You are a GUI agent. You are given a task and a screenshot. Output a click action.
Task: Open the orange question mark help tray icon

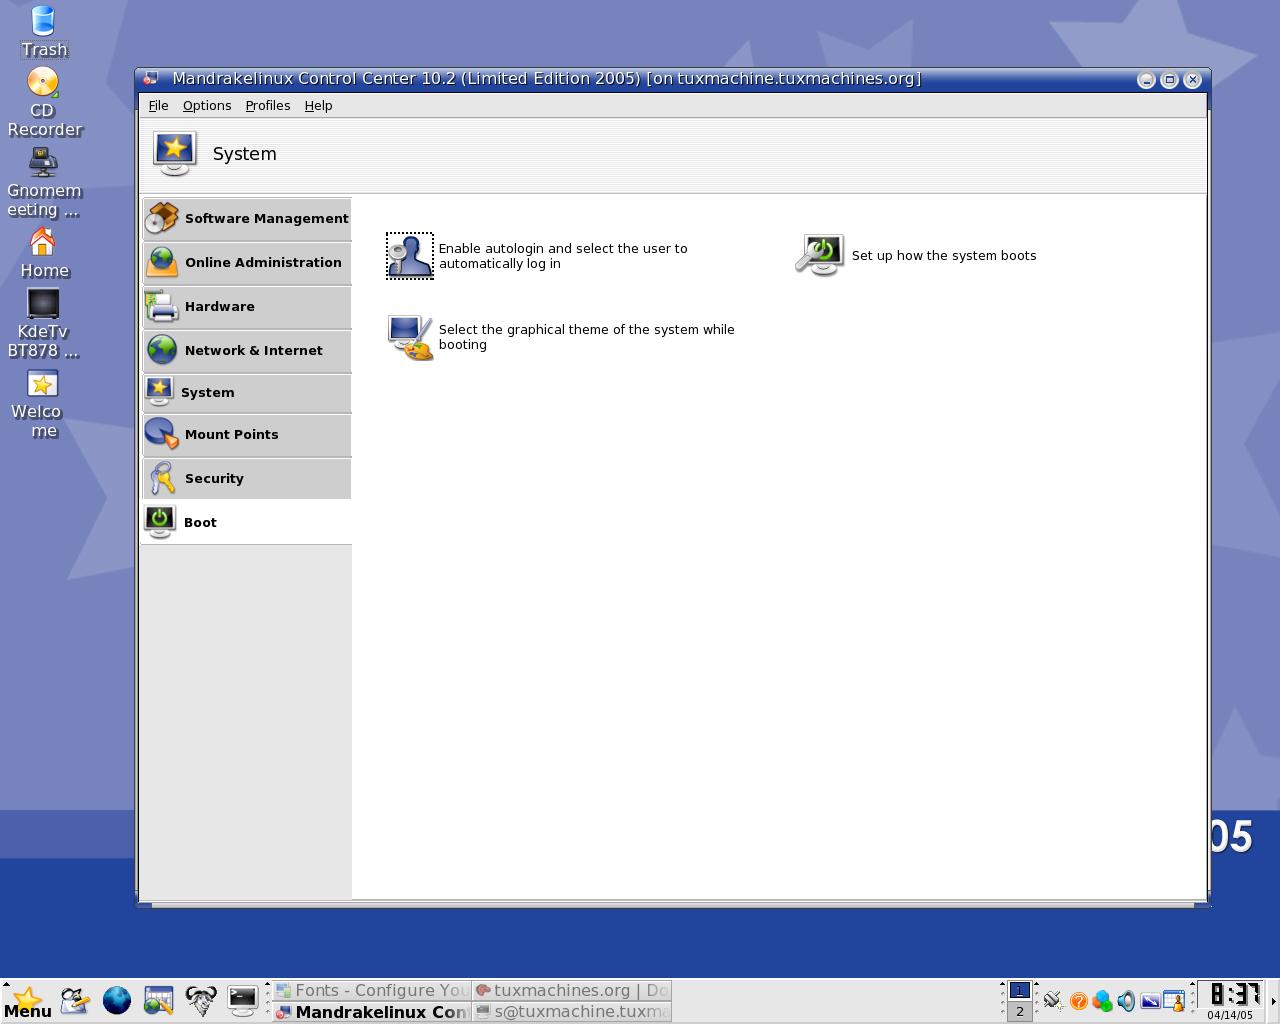tap(1078, 1000)
